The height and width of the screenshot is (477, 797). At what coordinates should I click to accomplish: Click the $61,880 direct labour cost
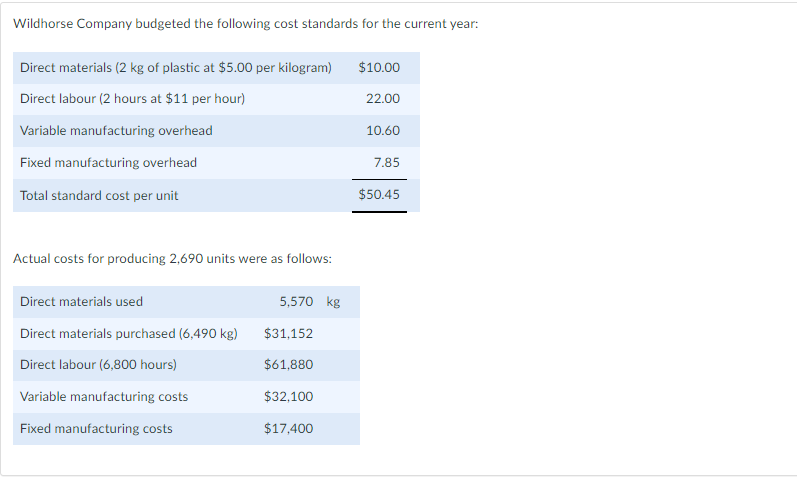(288, 365)
